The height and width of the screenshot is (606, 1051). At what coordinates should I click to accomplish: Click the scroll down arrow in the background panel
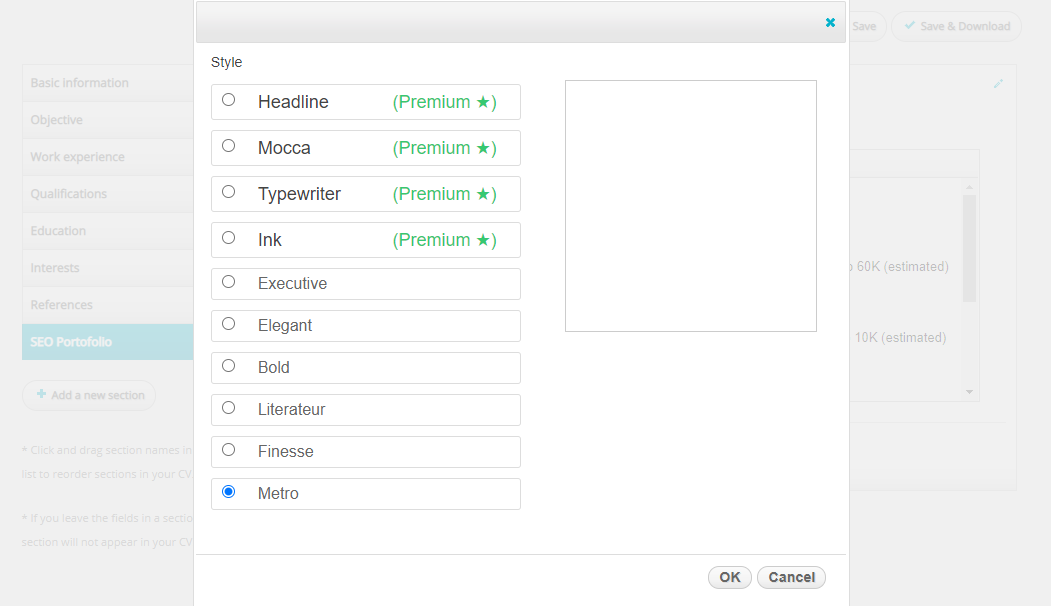[969, 392]
